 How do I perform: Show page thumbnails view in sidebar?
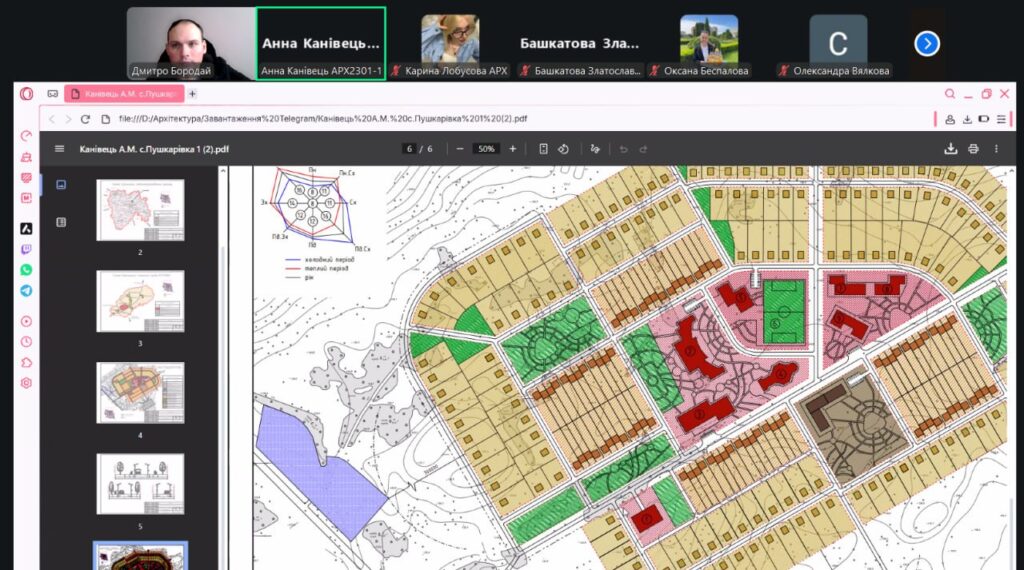[x=61, y=185]
